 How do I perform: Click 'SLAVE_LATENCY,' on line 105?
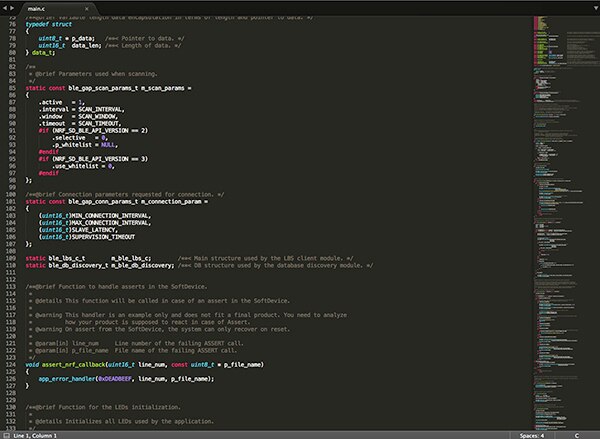[95, 230]
